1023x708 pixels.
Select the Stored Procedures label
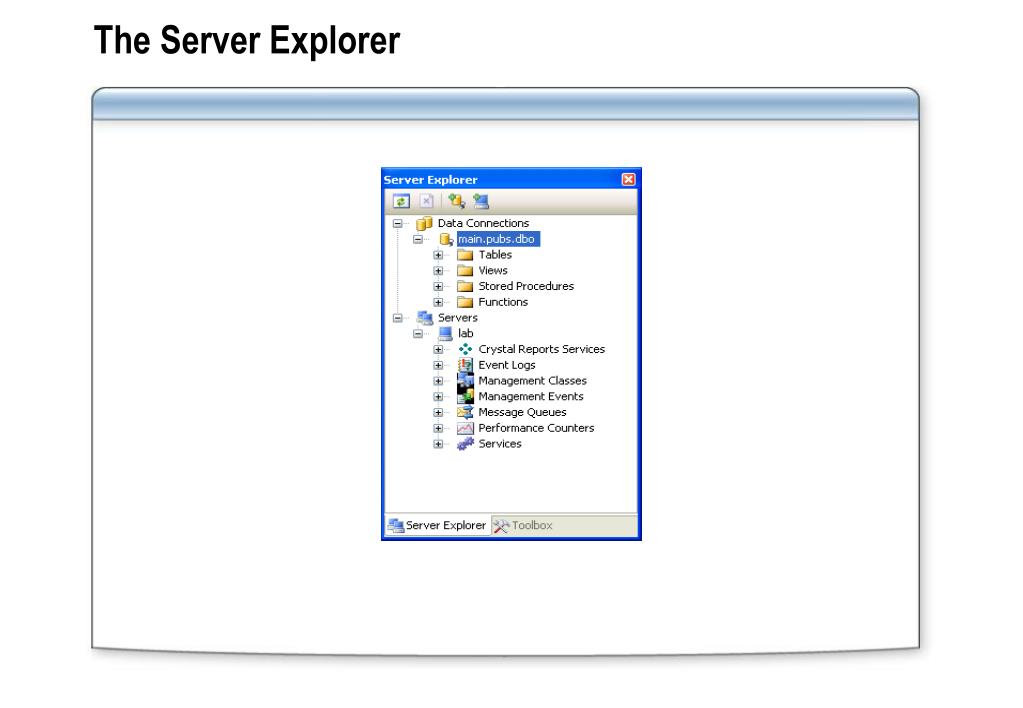pos(527,286)
